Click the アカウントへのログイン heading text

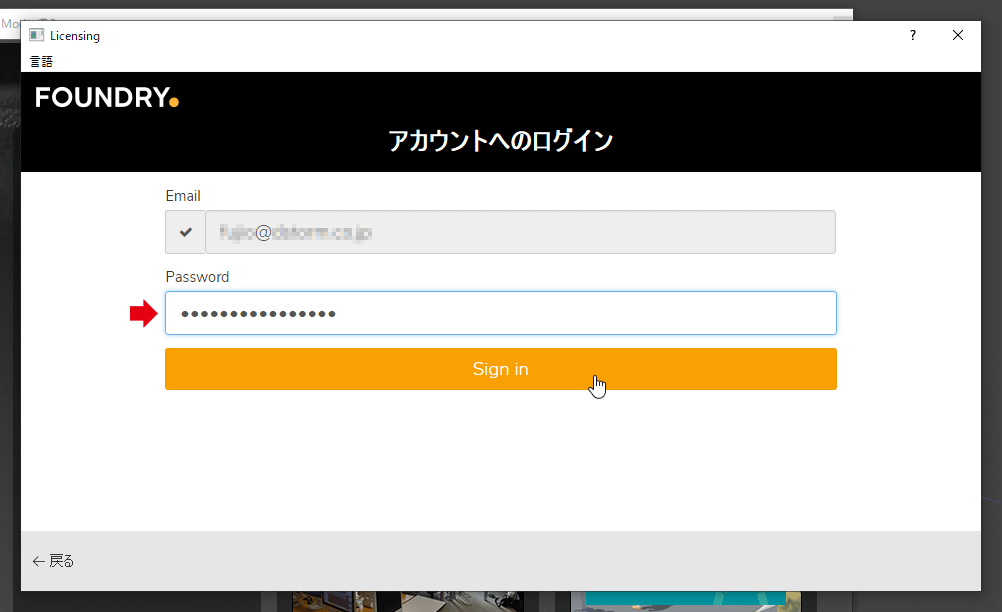(x=500, y=141)
